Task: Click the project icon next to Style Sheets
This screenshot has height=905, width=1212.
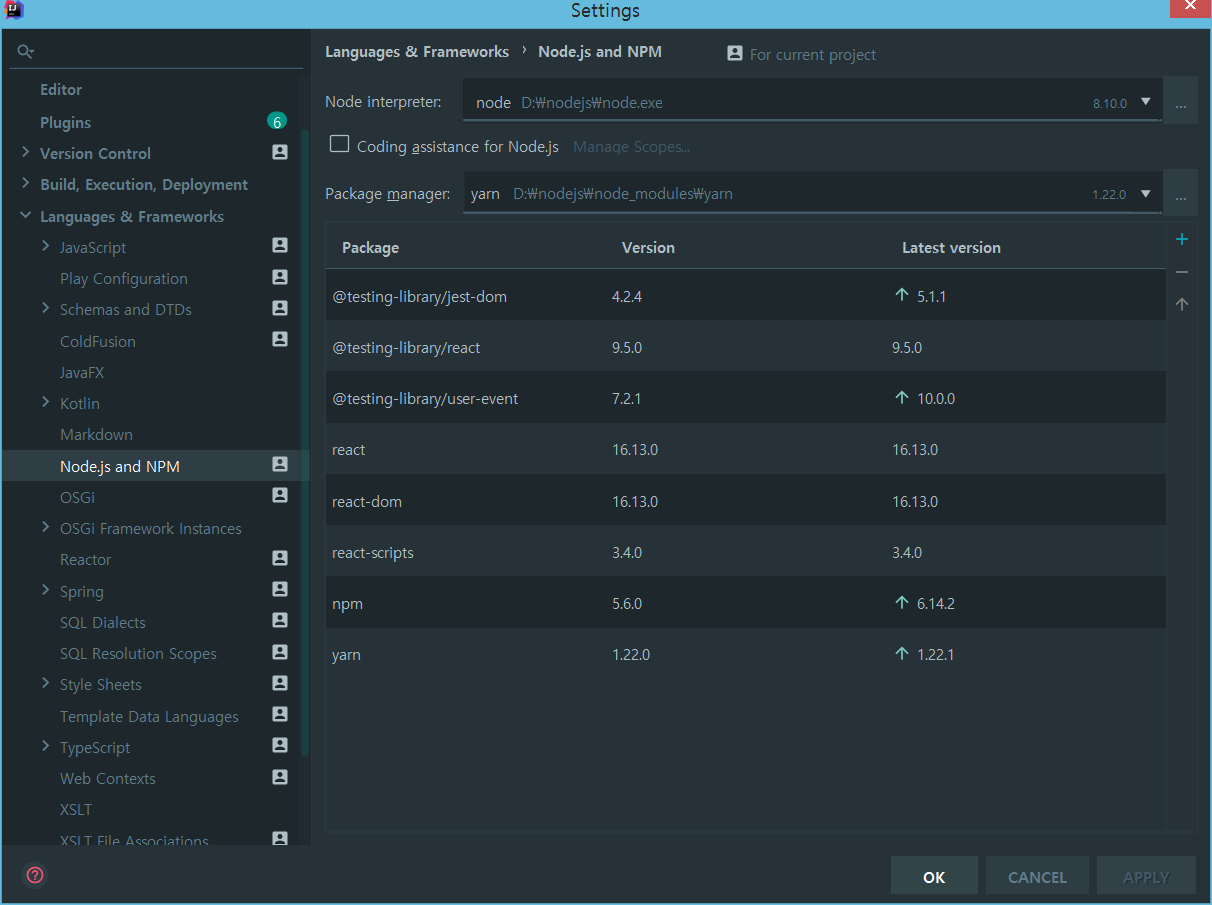Action: click(x=280, y=683)
